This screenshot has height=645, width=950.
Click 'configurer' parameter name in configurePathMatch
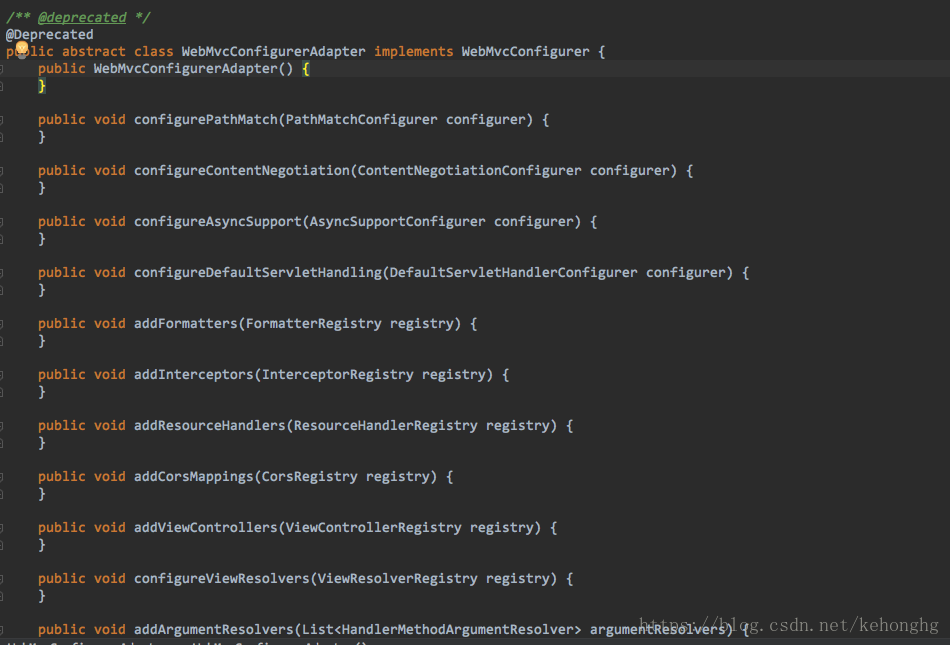point(485,120)
